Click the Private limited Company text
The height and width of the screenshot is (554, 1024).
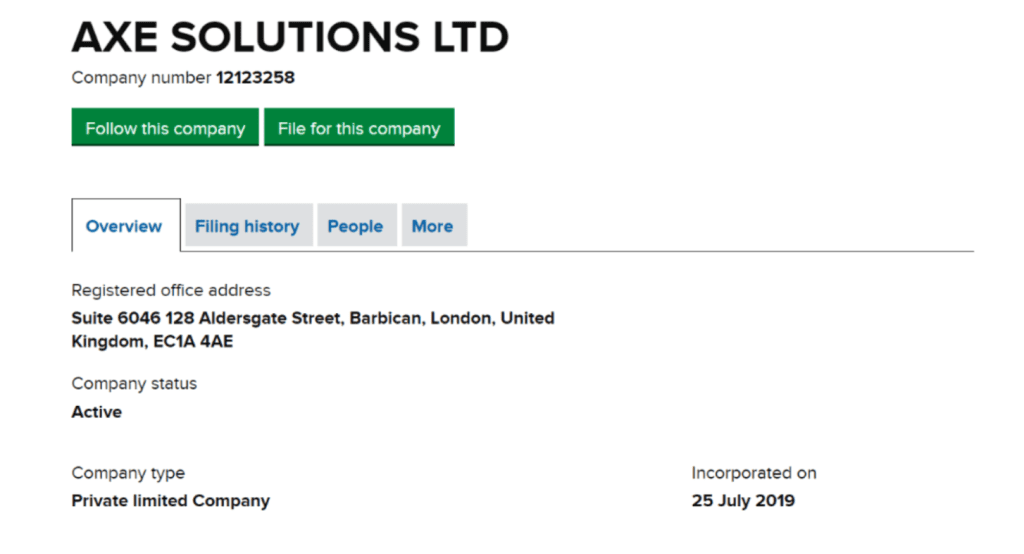pos(170,500)
